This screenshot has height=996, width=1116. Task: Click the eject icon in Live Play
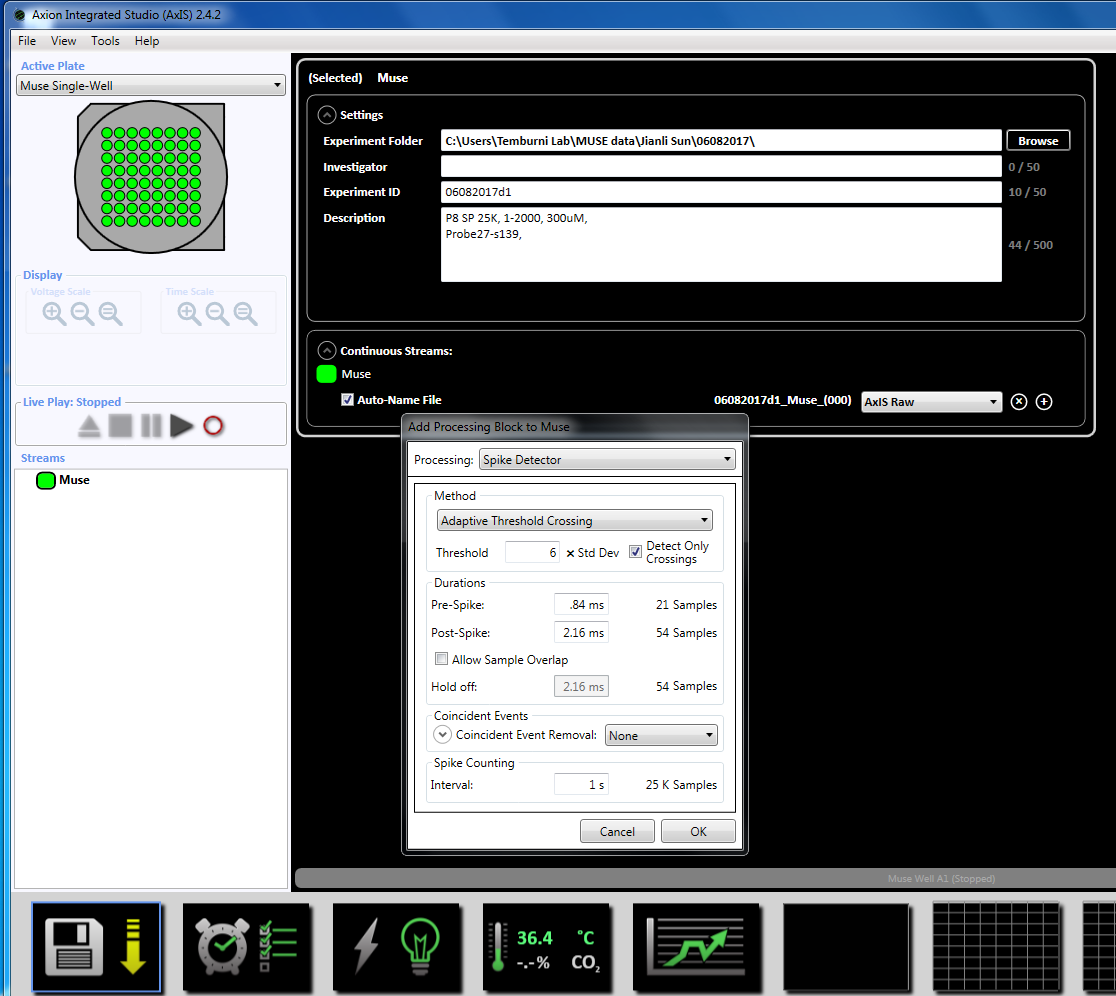click(90, 426)
